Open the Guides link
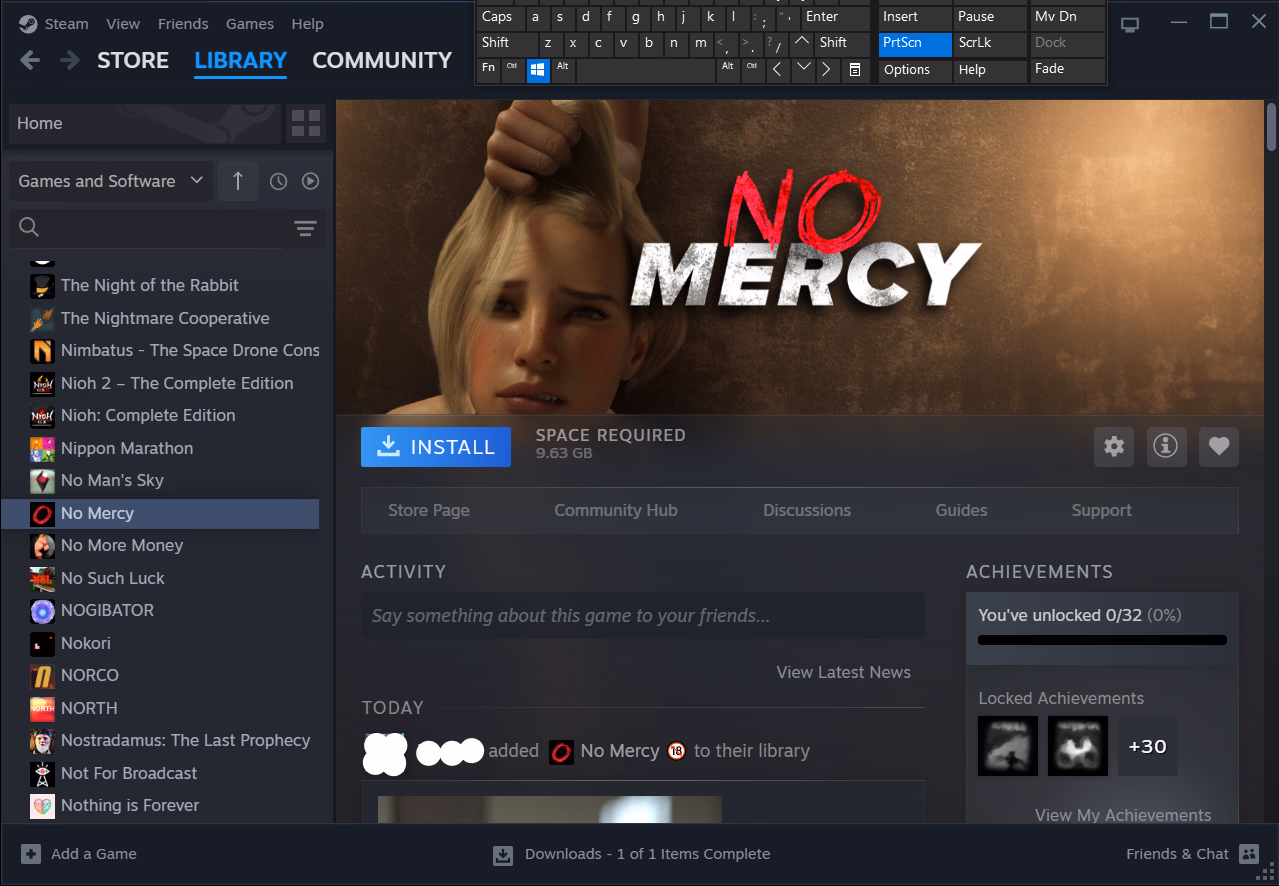 (x=962, y=510)
